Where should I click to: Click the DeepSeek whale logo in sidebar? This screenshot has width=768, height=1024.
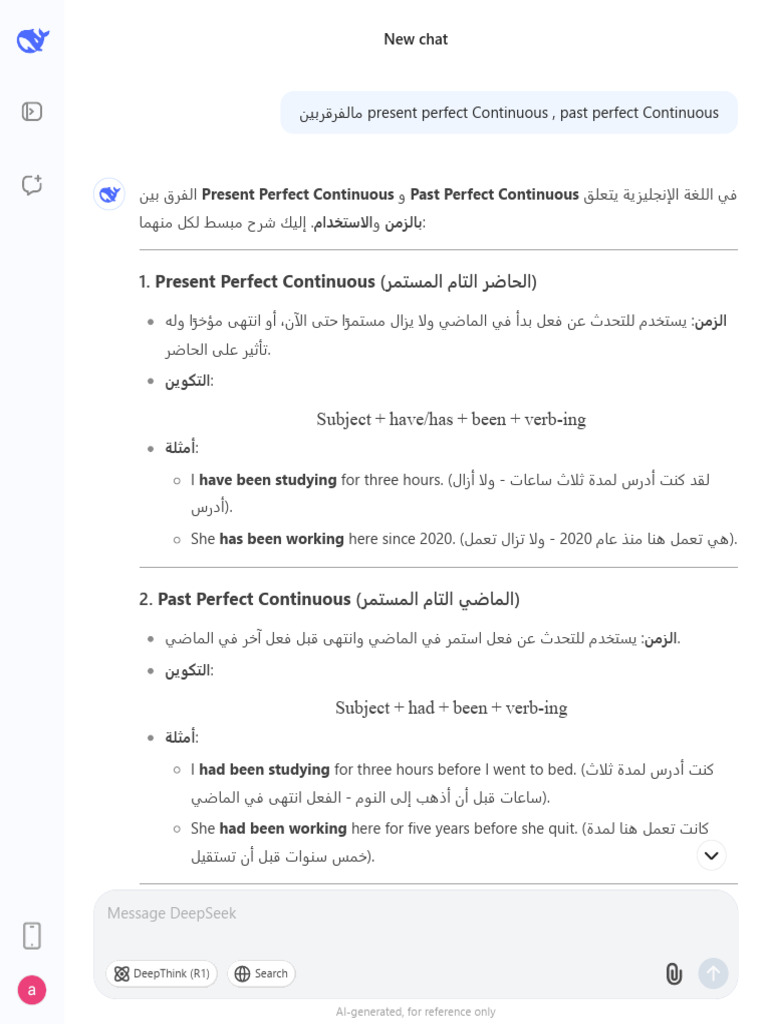tap(33, 41)
